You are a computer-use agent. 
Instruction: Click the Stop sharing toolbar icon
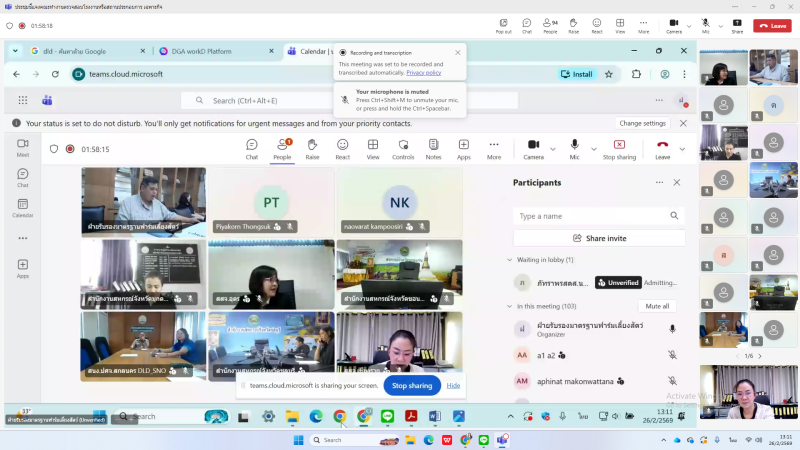[x=619, y=147]
